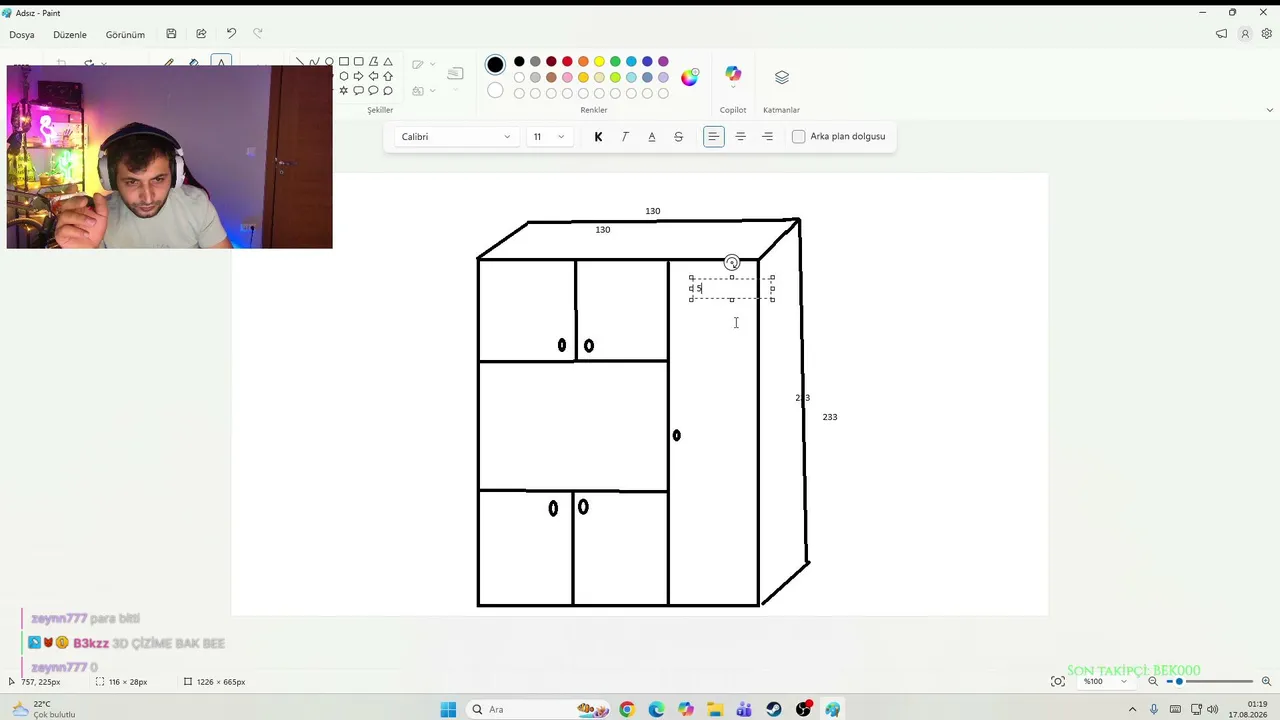Open the Düzenle menu
Screen dimensions: 1280x720
tap(70, 35)
